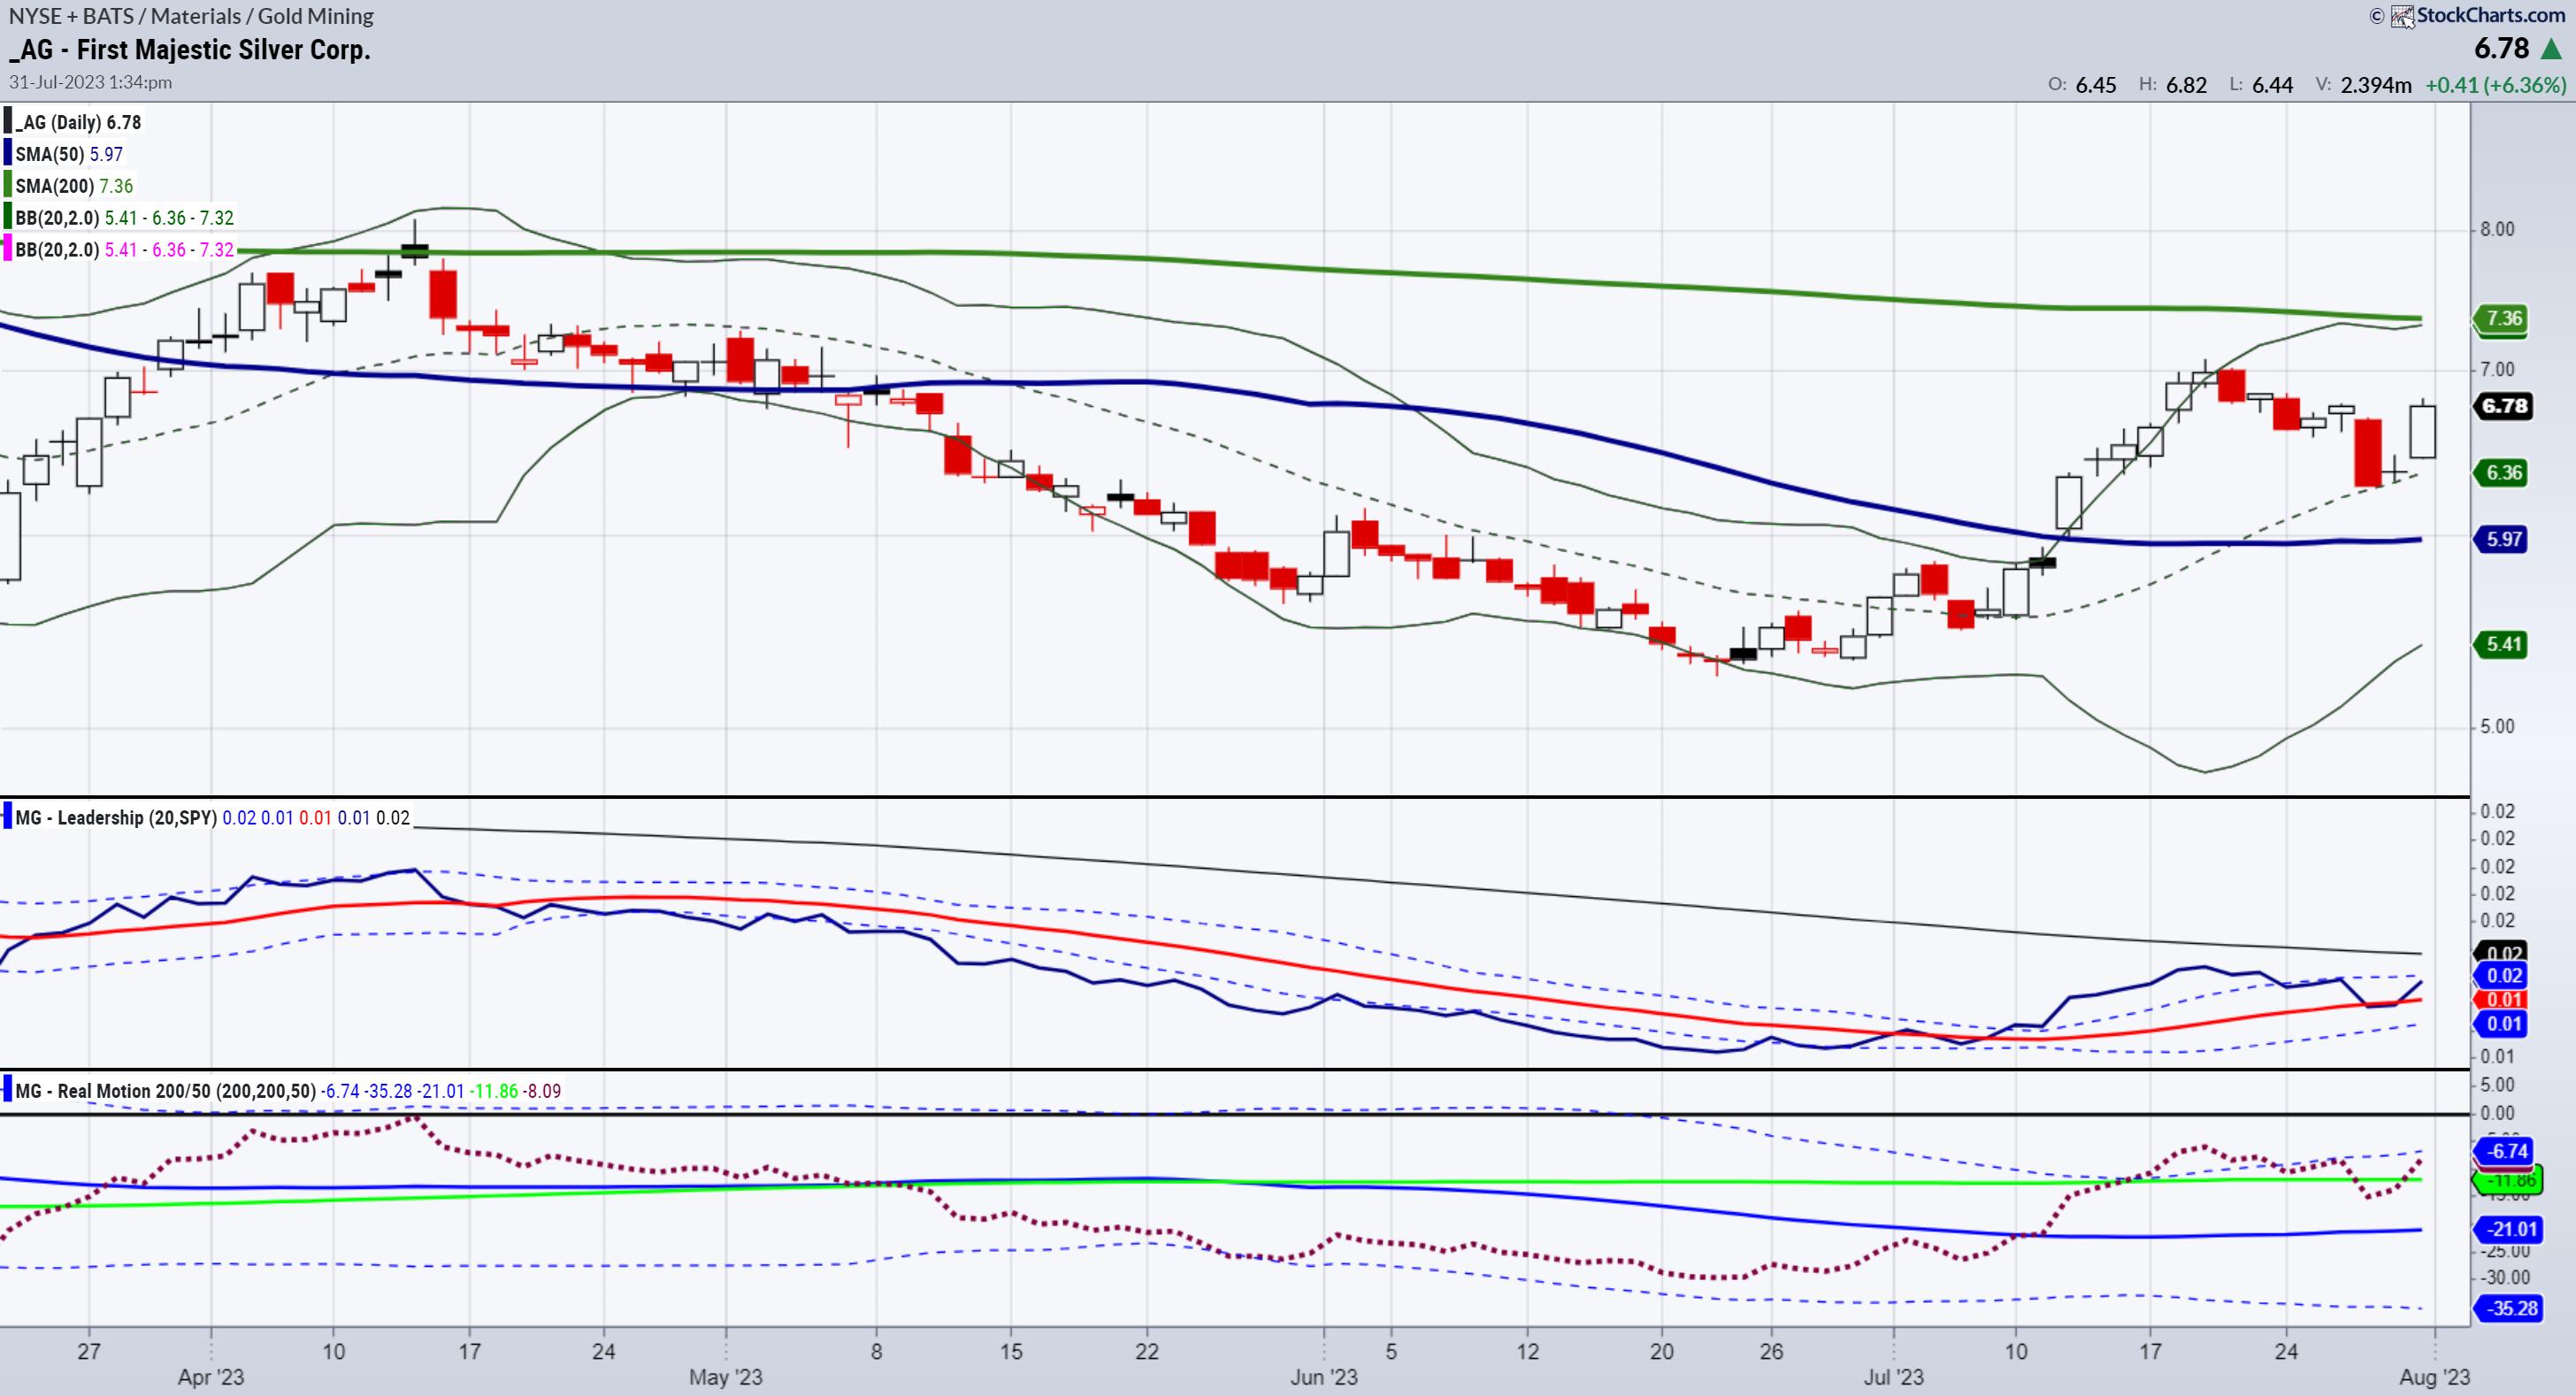Click the MG - Leadership (20,SPY) indicator title
The width and height of the screenshot is (2576, 1396).
116,818
